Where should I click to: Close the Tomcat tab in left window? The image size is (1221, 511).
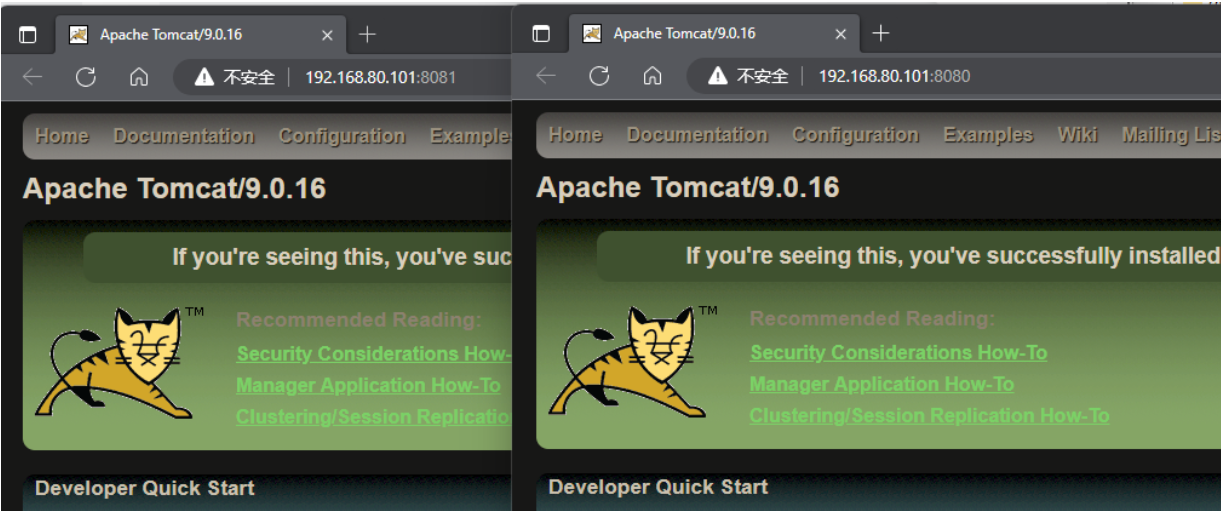click(327, 35)
